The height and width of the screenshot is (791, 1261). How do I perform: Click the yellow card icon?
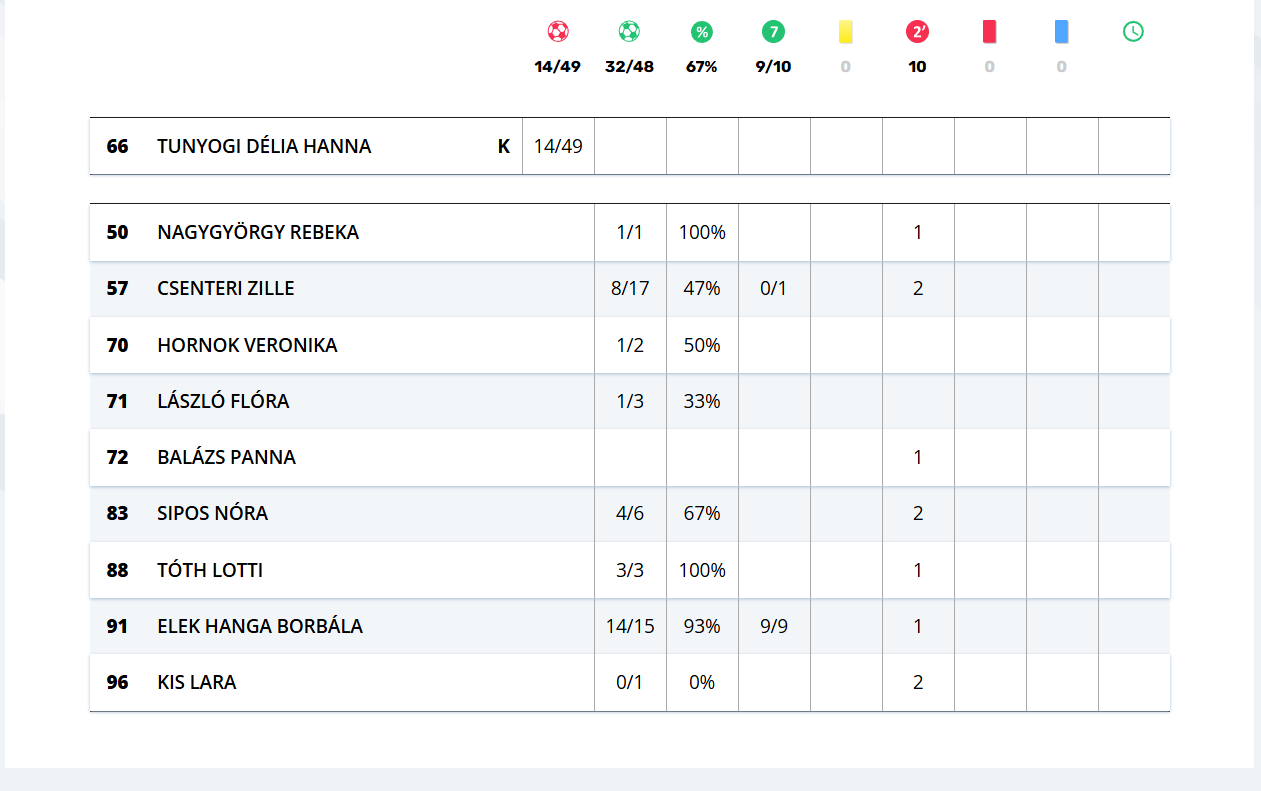click(x=846, y=32)
